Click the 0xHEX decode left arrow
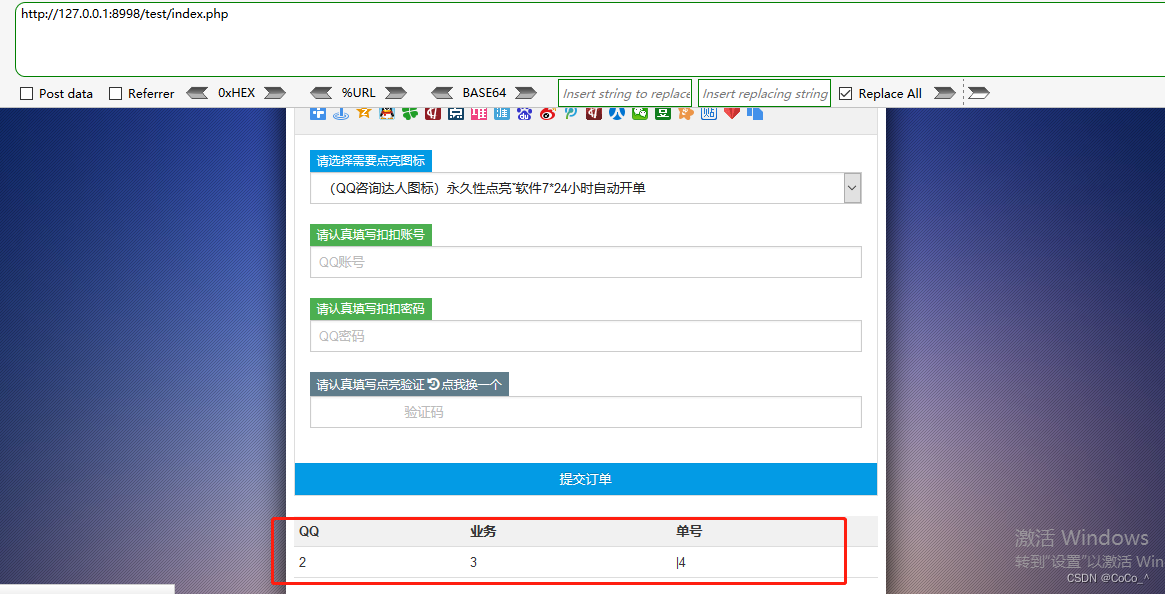Screen dimensions: 1165x594 tap(197, 93)
